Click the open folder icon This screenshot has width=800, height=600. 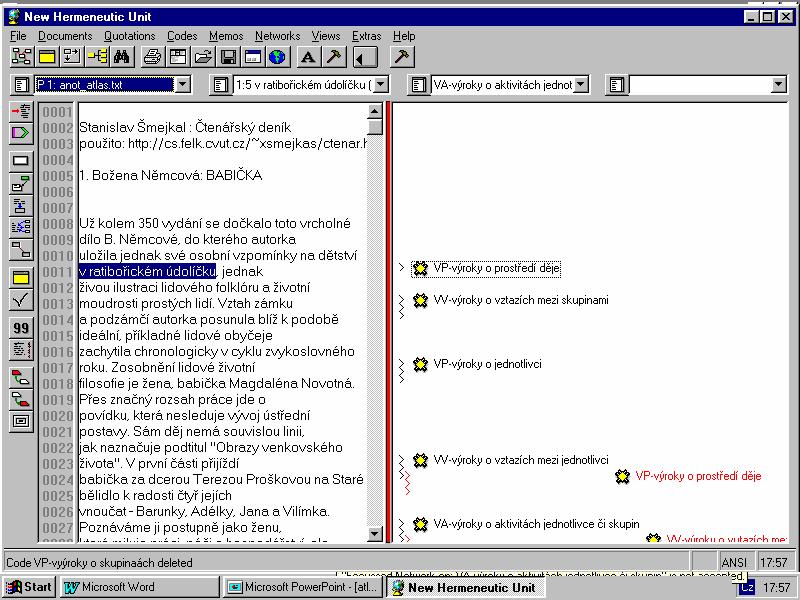(x=203, y=57)
